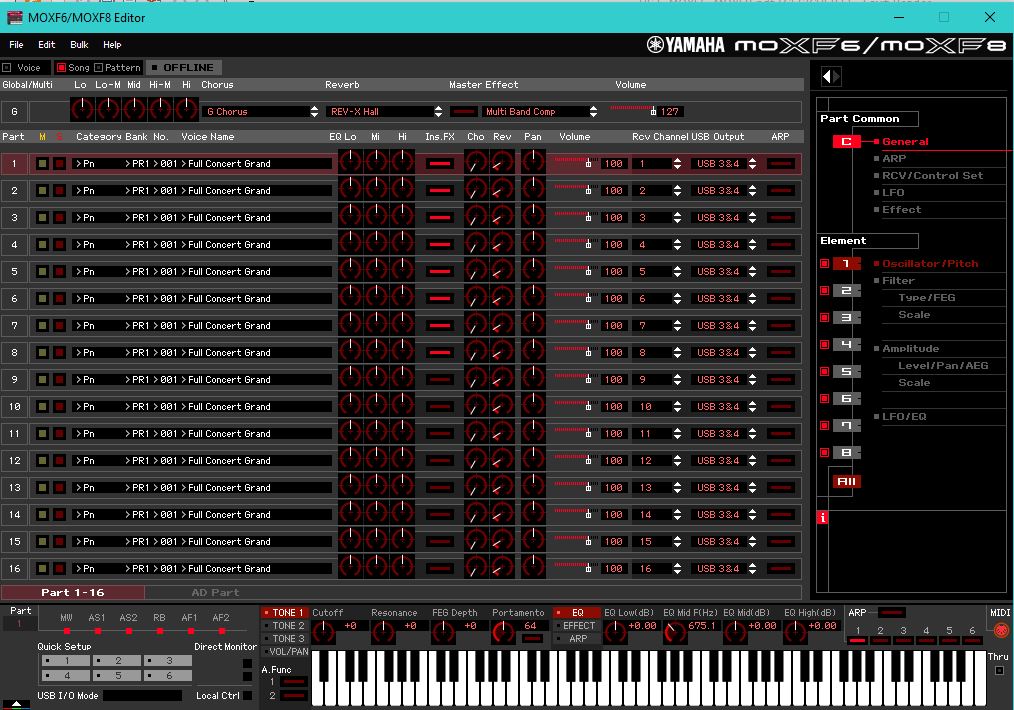Viewport: 1014px width, 710px height.
Task: Toggle the Local Ctrl checkbox
Action: (x=247, y=696)
